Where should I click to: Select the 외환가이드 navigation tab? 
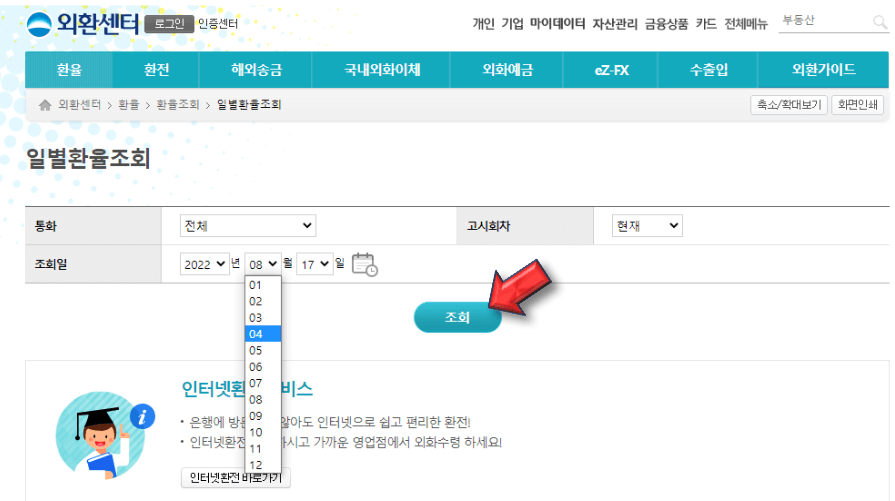pos(823,70)
